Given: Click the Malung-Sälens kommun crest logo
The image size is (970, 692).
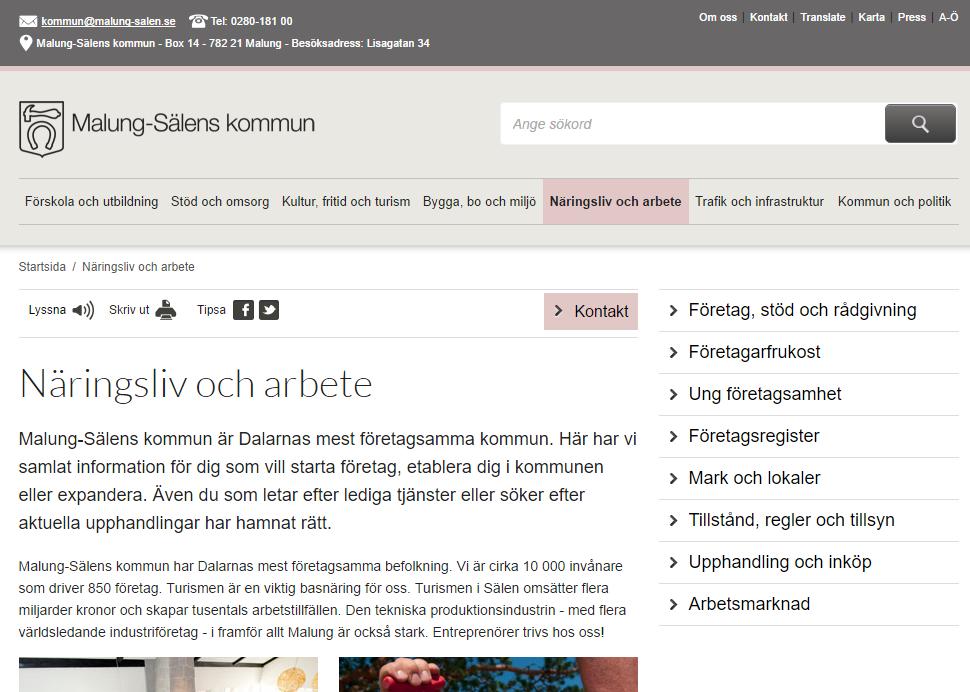Looking at the screenshot, I should [x=41, y=129].
